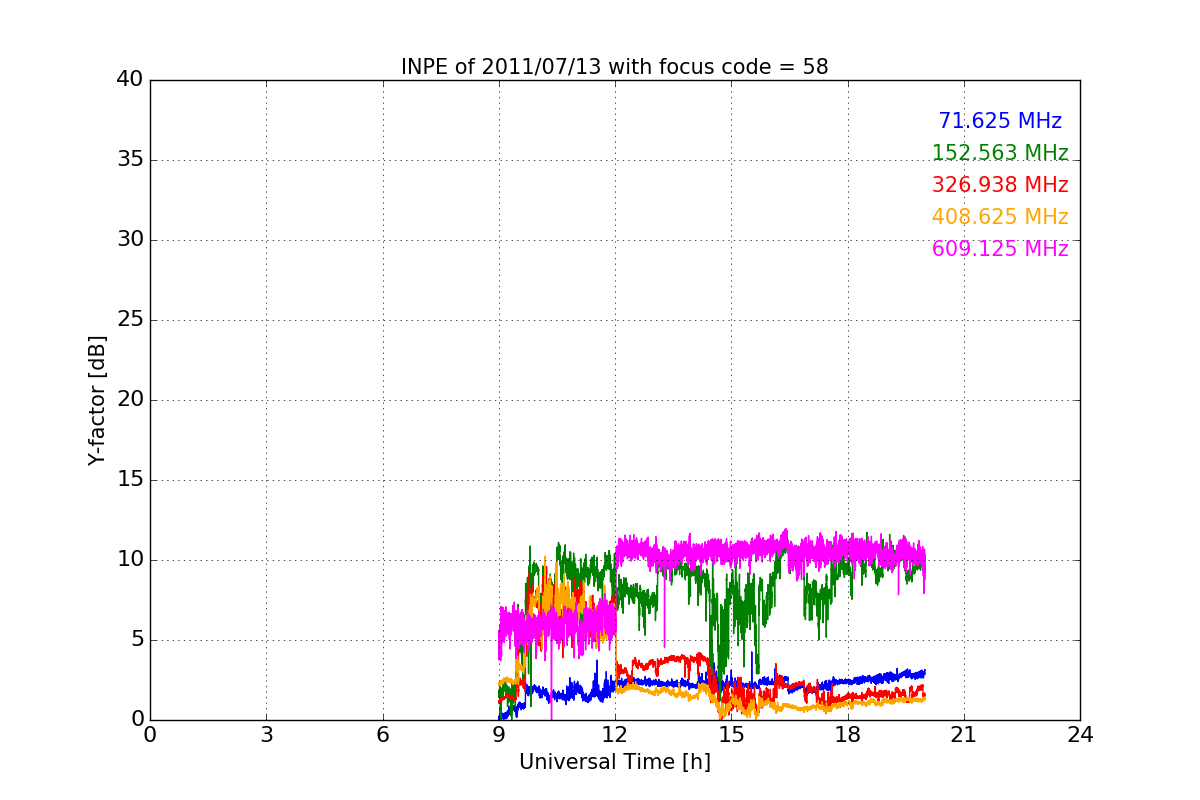Click the y-axis tick label 30
1200x800 pixels.
[x=130, y=240]
